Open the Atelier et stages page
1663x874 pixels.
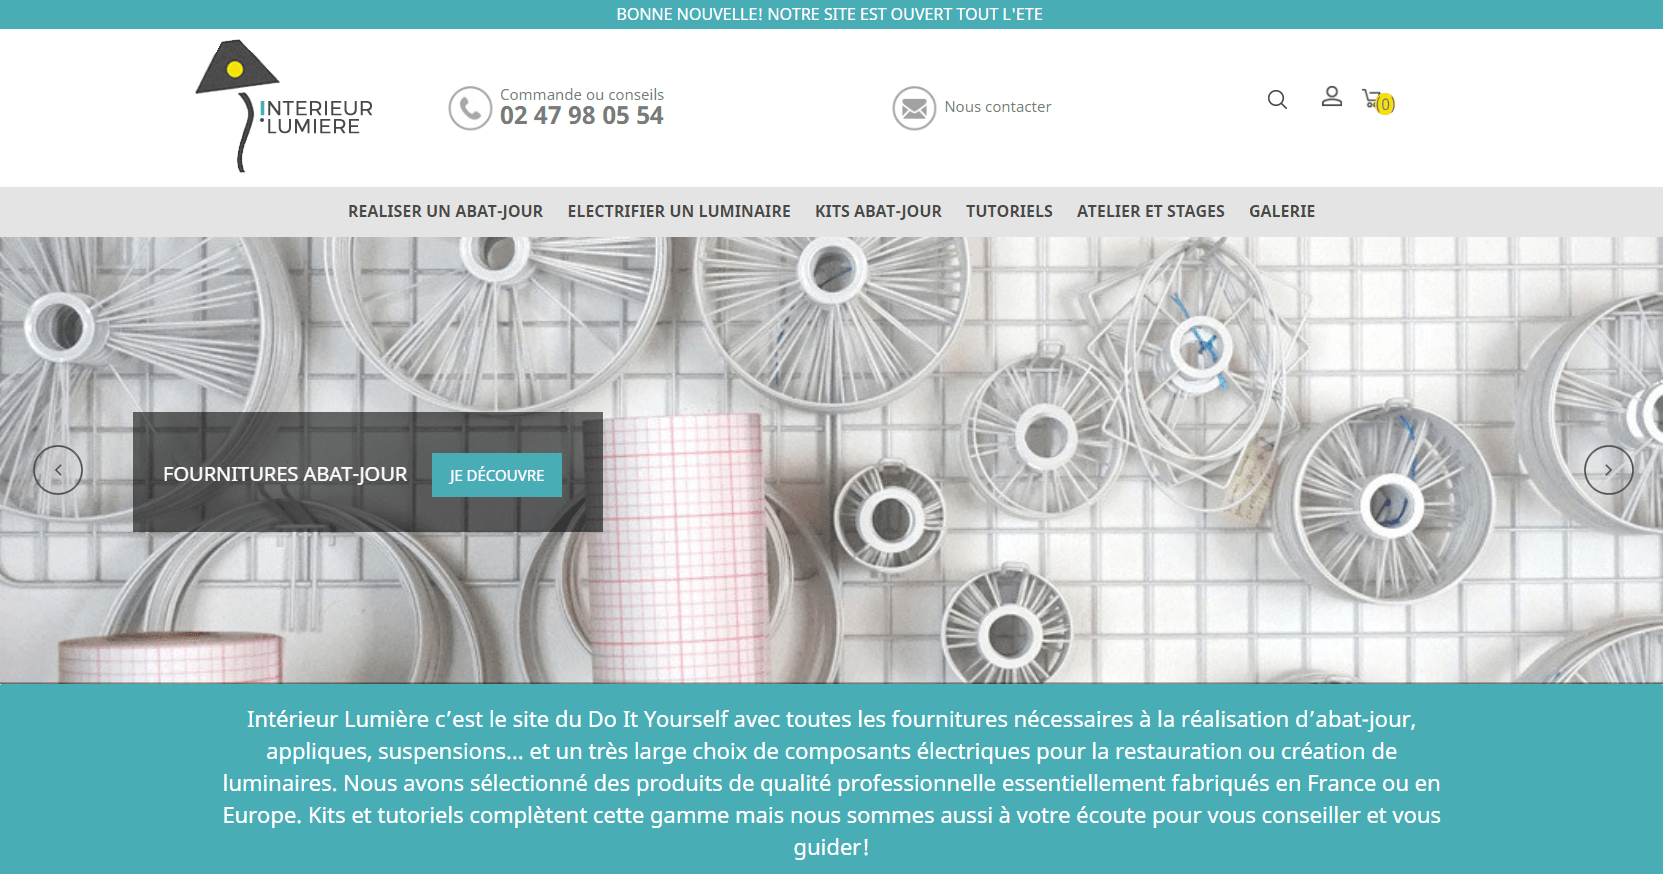[1150, 212]
